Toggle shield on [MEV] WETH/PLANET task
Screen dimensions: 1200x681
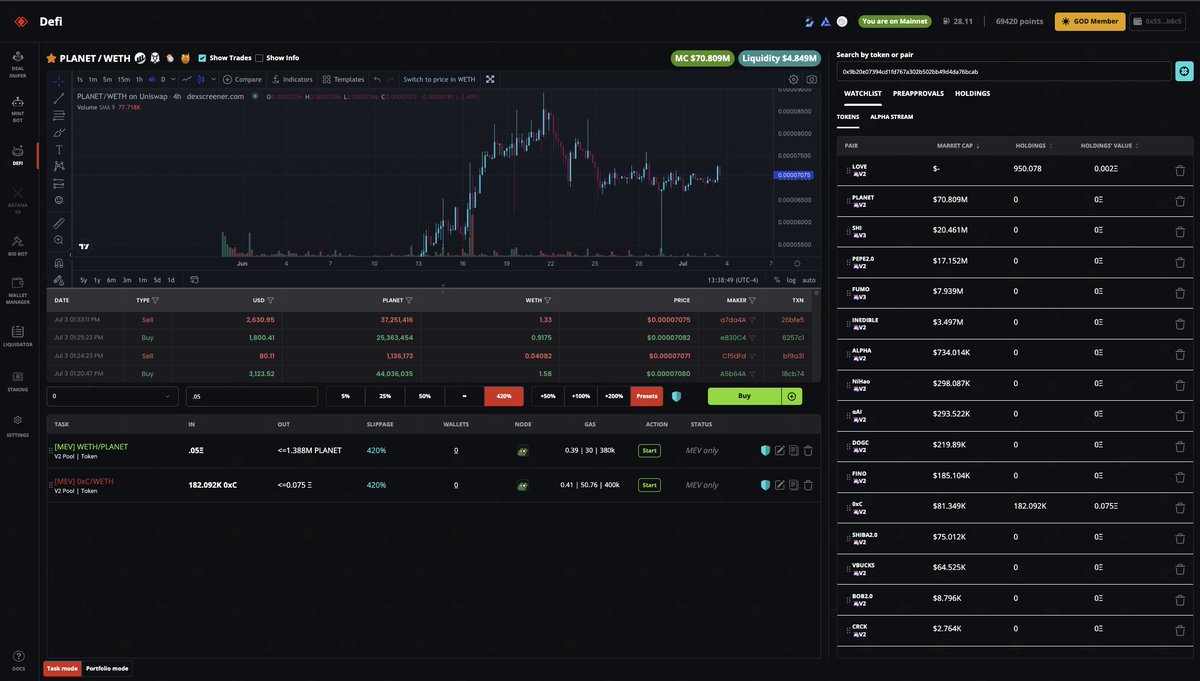766,451
